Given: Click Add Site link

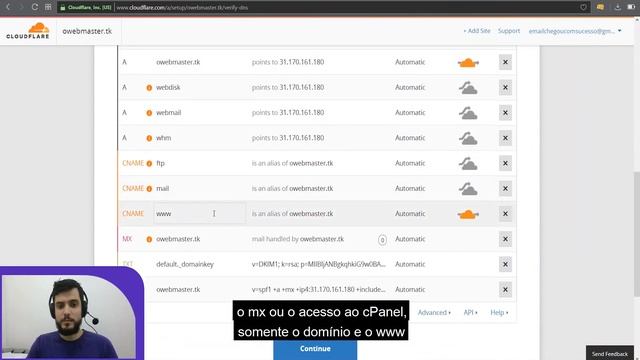Looking at the screenshot, I should click(477, 31).
